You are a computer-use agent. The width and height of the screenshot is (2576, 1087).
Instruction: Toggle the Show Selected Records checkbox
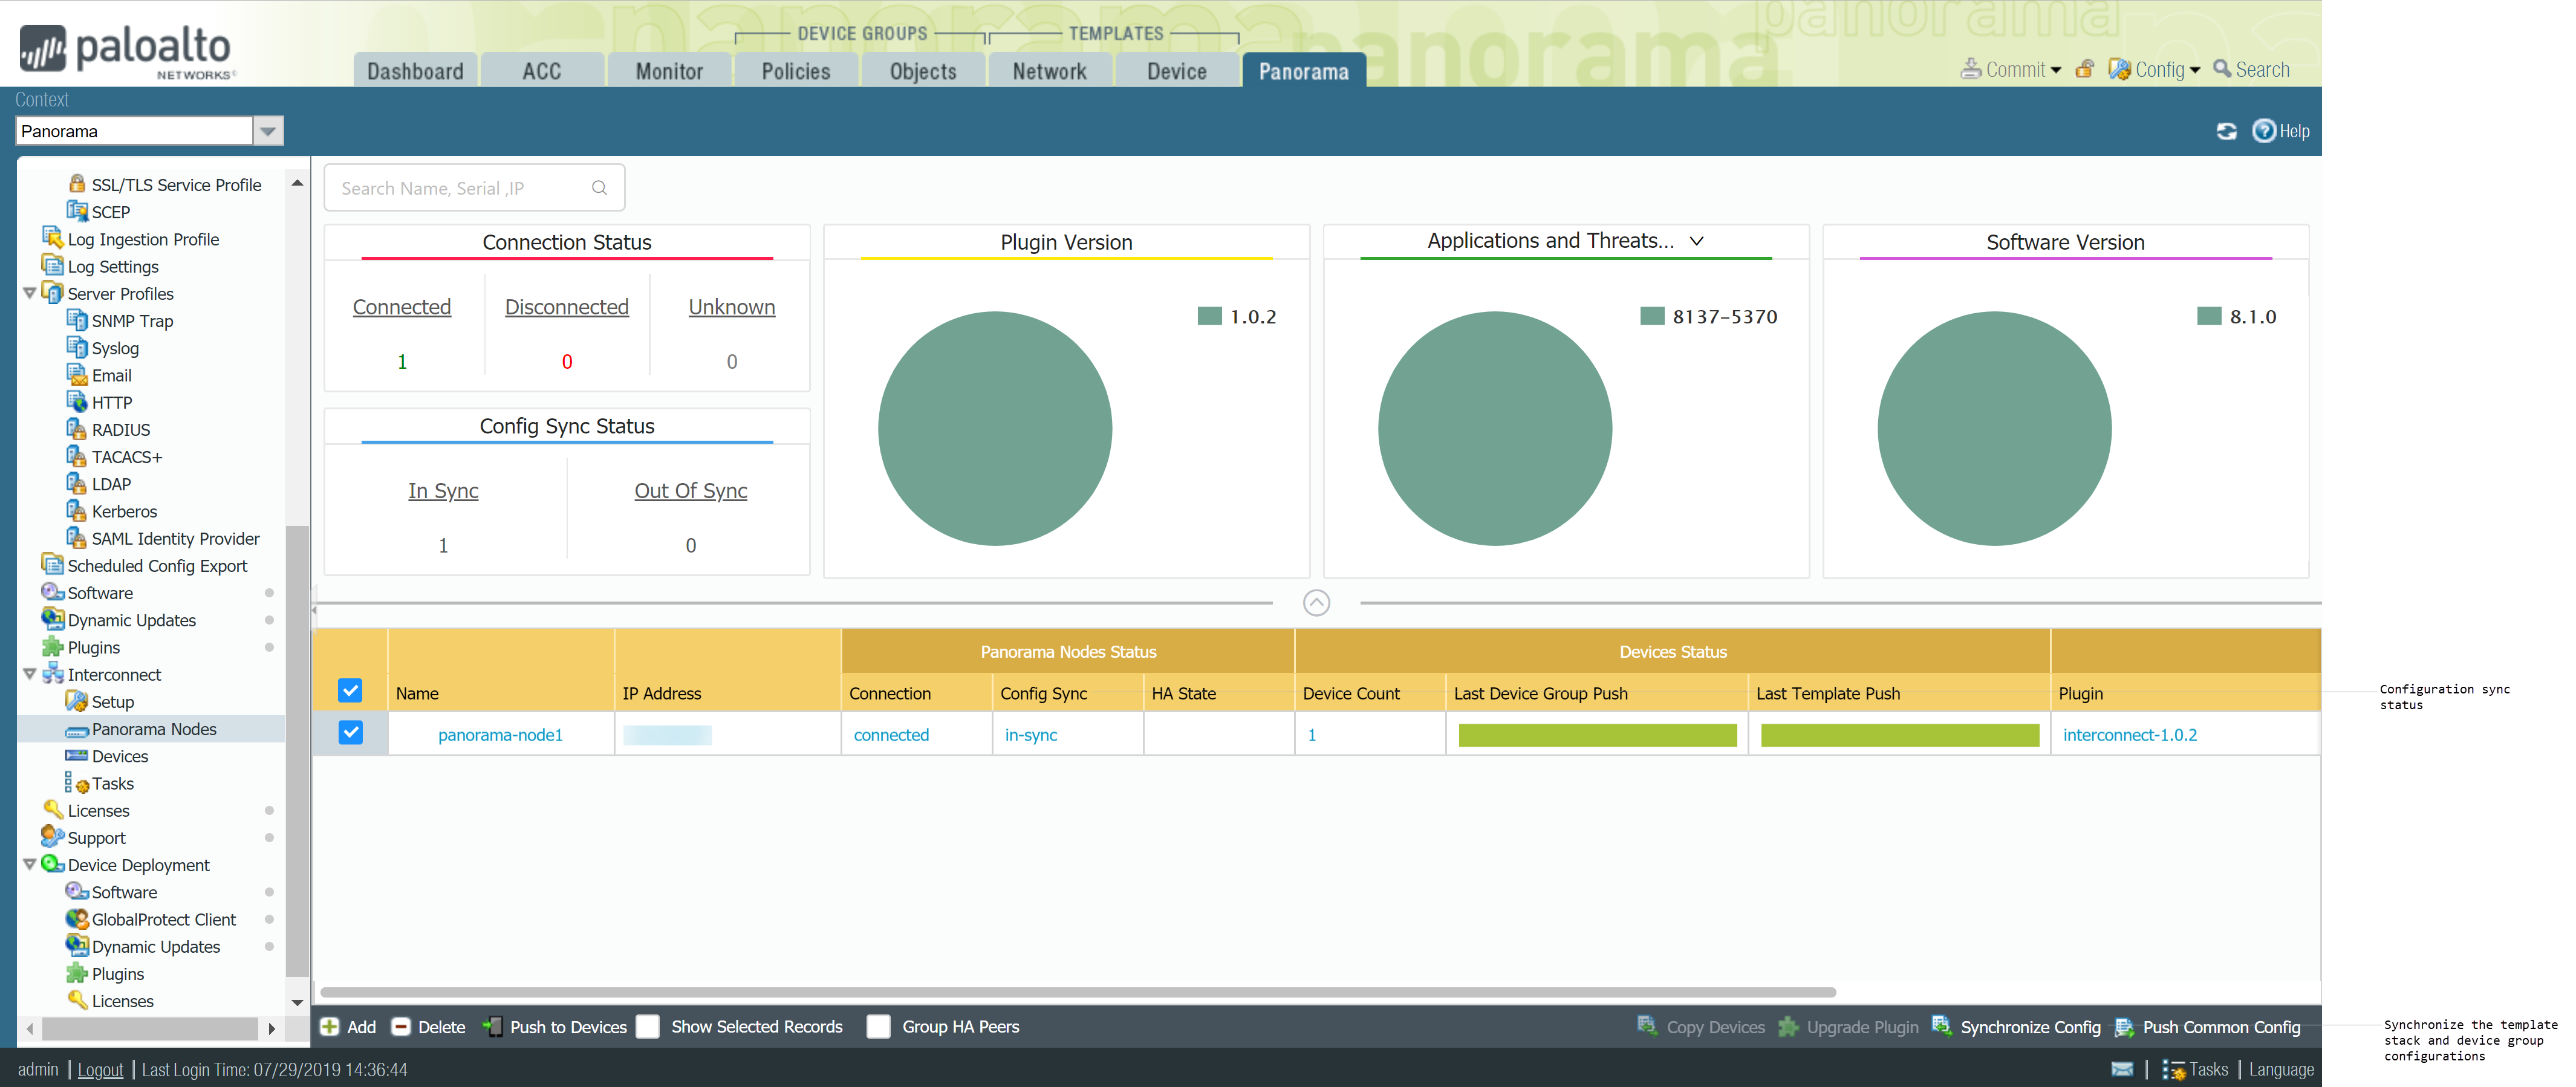[x=648, y=1027]
